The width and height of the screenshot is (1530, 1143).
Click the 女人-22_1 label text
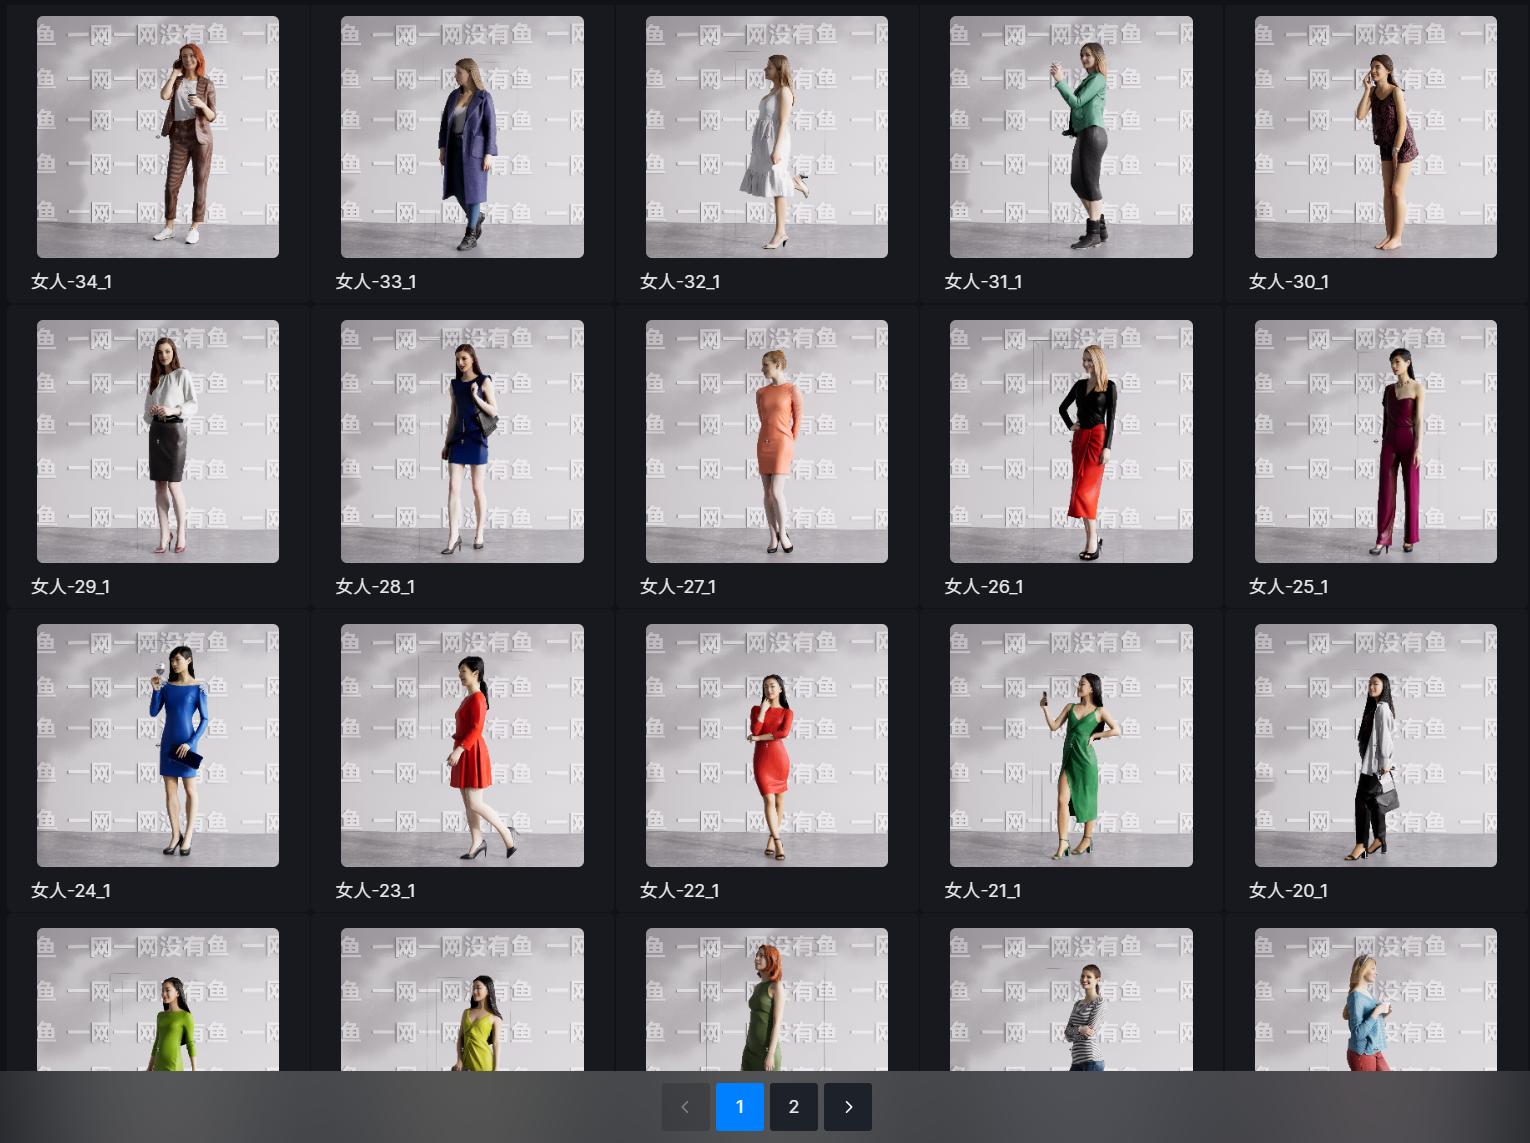click(x=680, y=890)
